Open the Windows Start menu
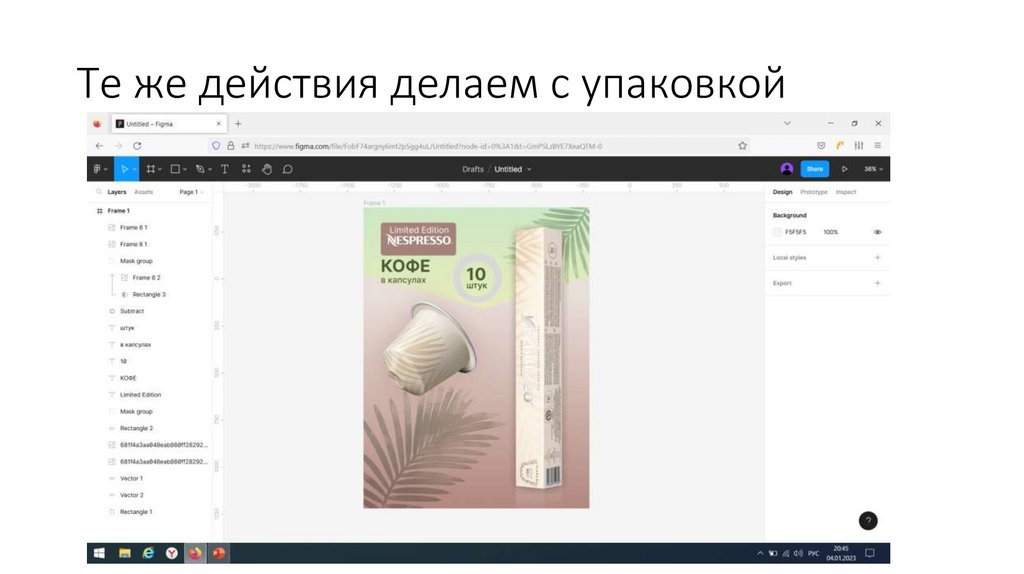Screen dimensions: 1024x574 [x=99, y=553]
